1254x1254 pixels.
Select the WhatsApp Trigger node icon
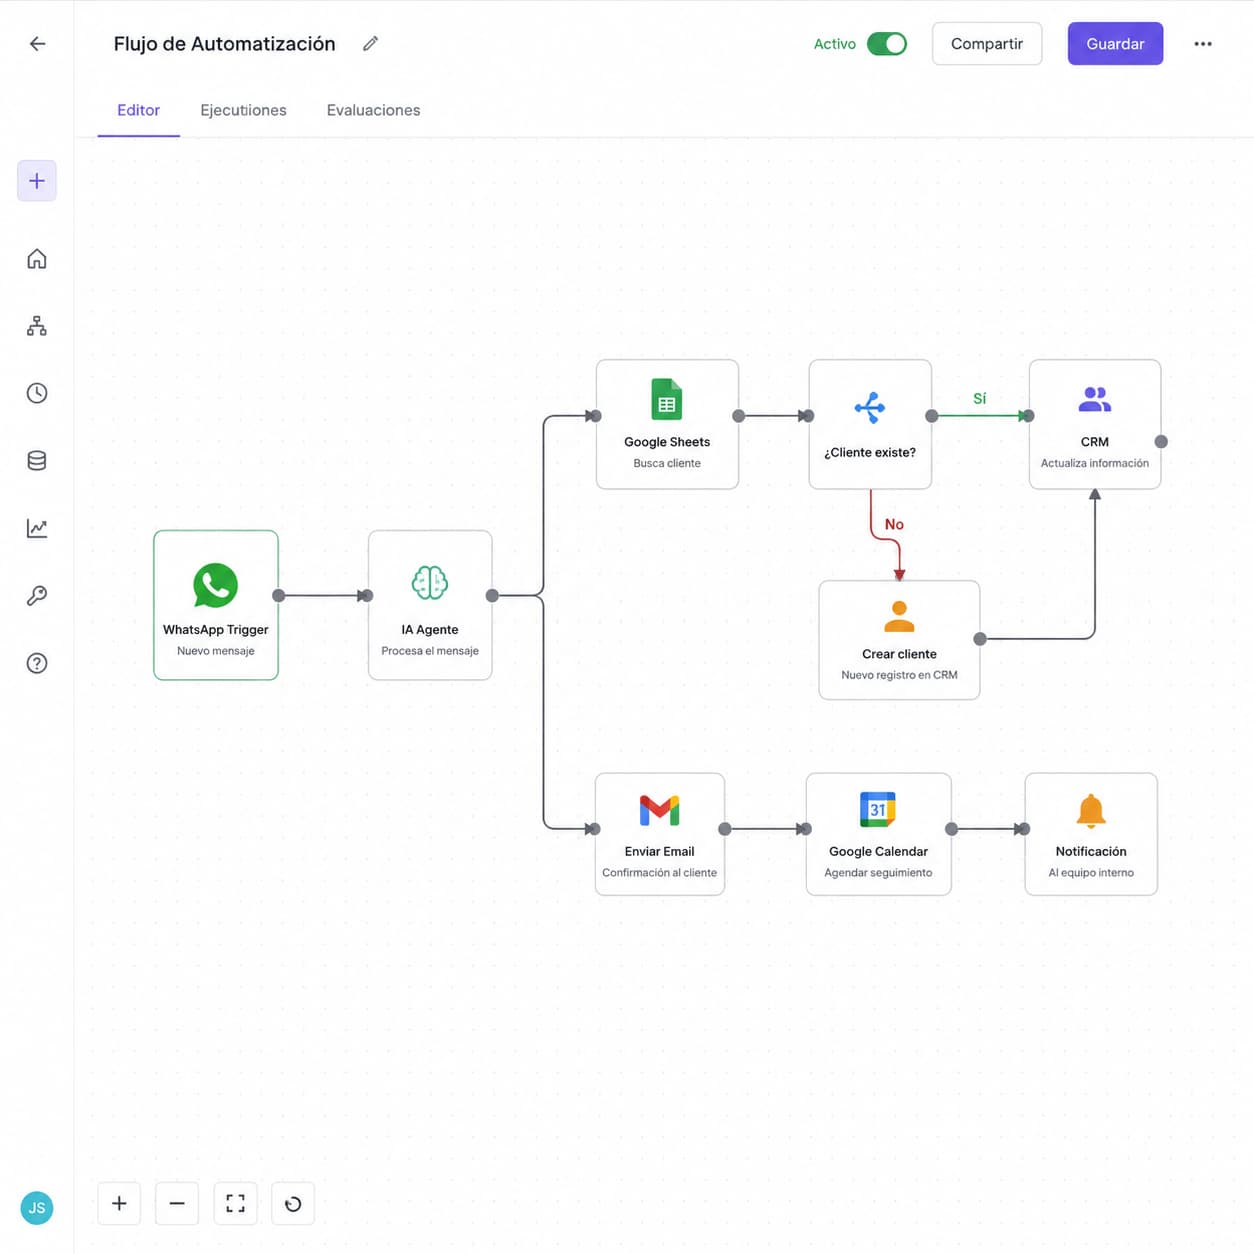[215, 585]
